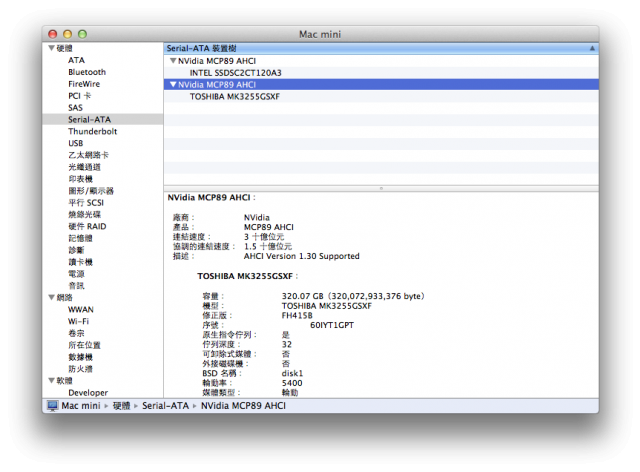640x472 pixels.
Task: Click the sort arrow in the Serial-ATA 裝置樹 header
Action: (592, 48)
